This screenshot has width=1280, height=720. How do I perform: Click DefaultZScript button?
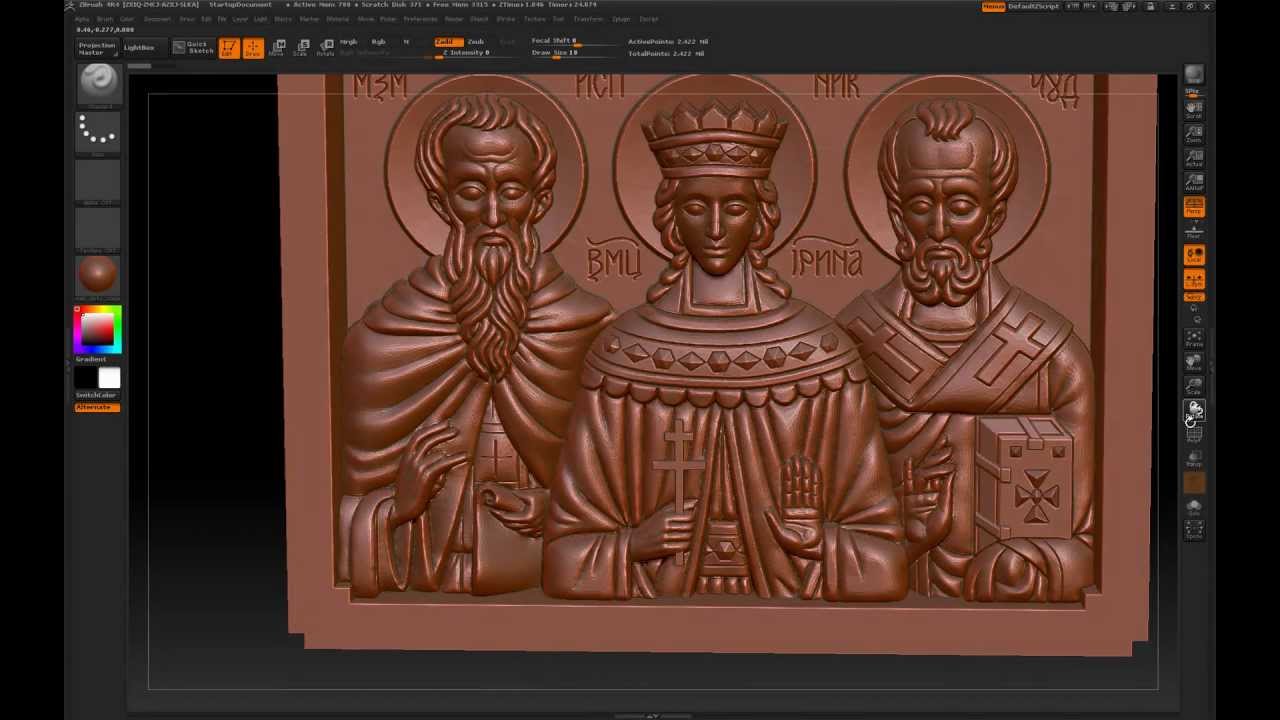pyautogui.click(x=1033, y=6)
